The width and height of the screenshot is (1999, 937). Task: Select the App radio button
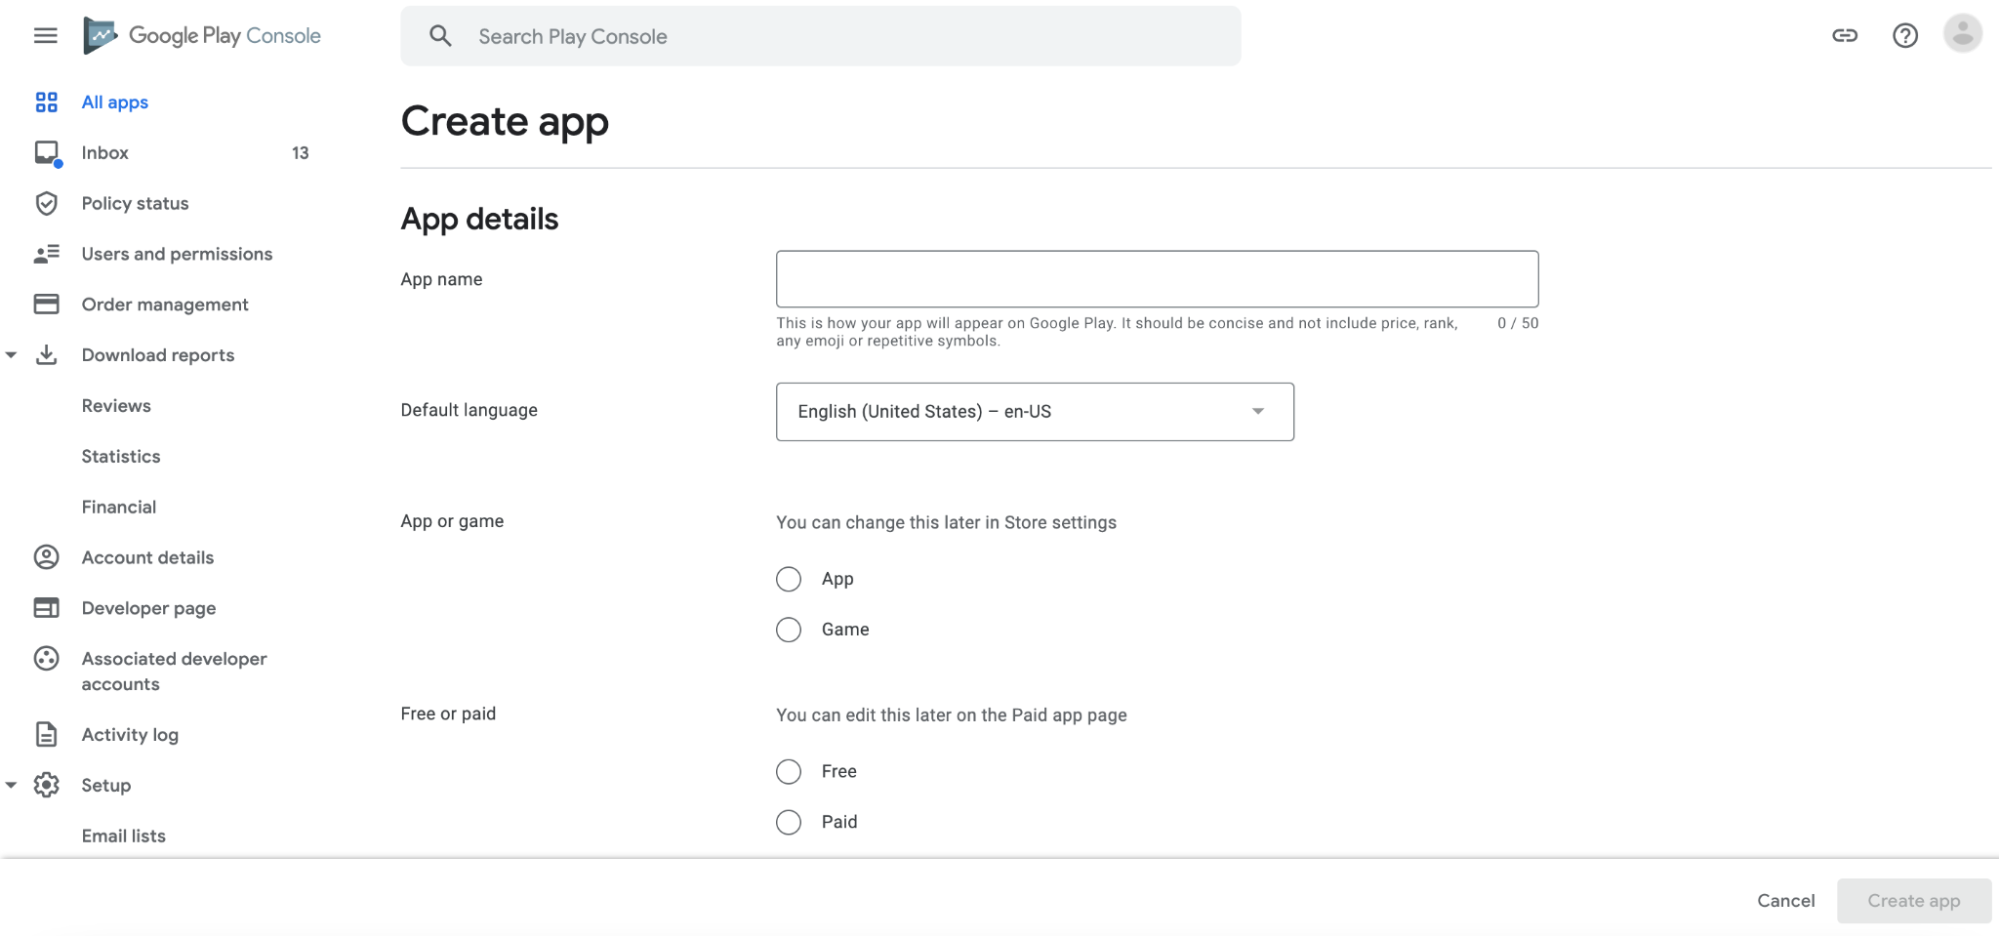[788, 578]
